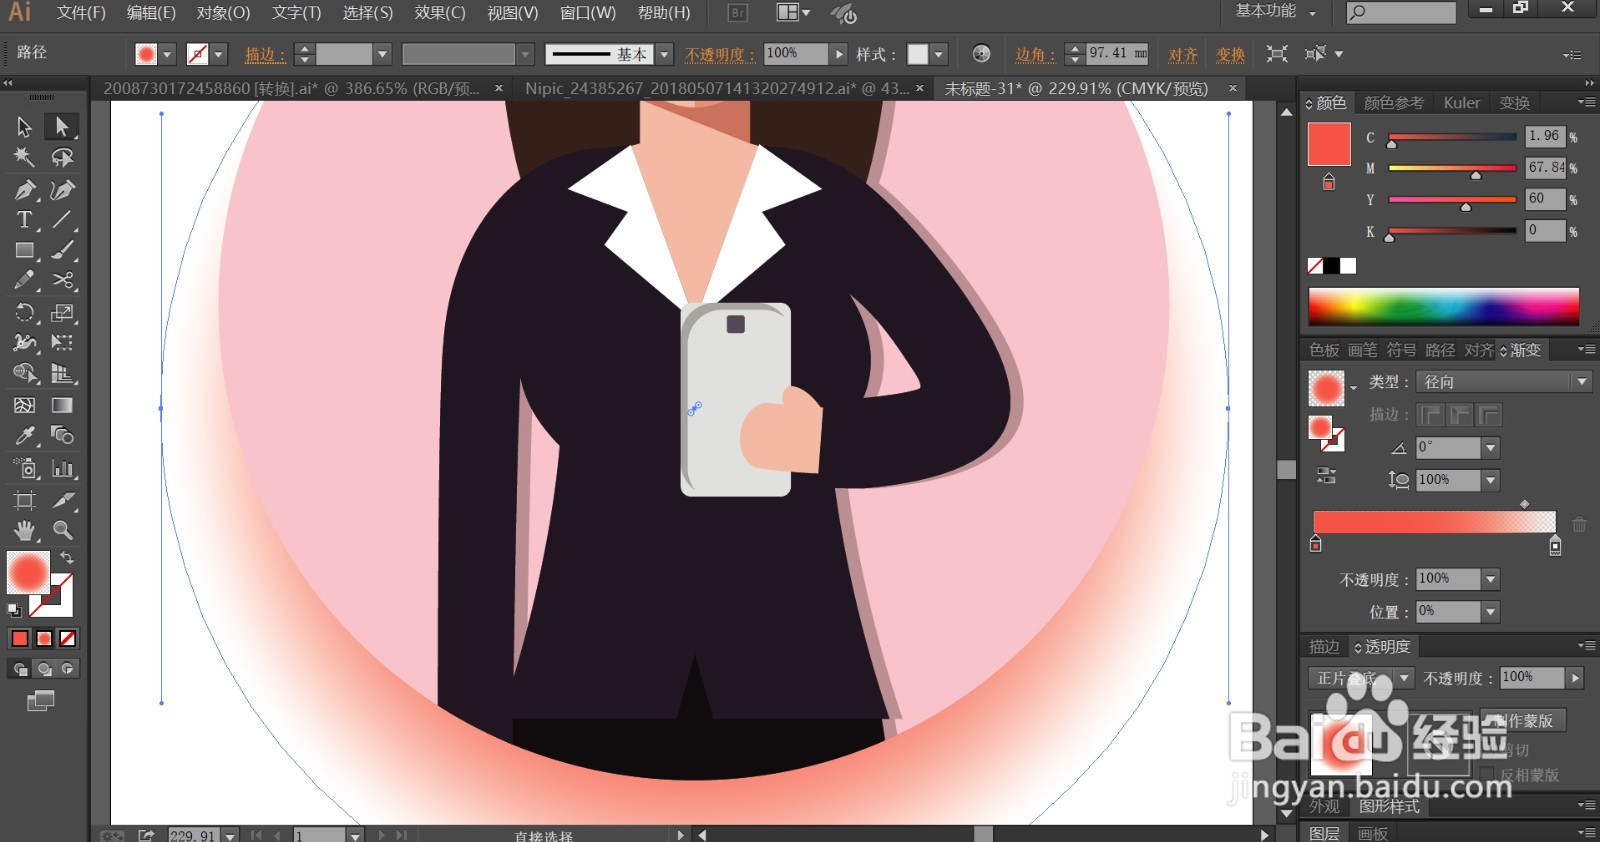Image resolution: width=1600 pixels, height=842 pixels.
Task: Select the Paintbrush tool
Action: 62,250
